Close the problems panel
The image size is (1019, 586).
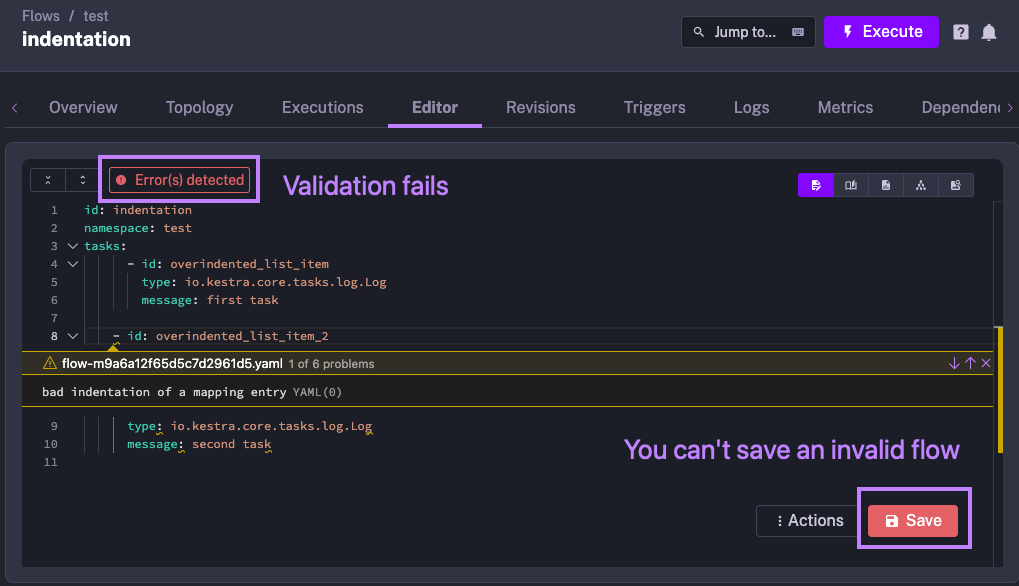click(986, 363)
